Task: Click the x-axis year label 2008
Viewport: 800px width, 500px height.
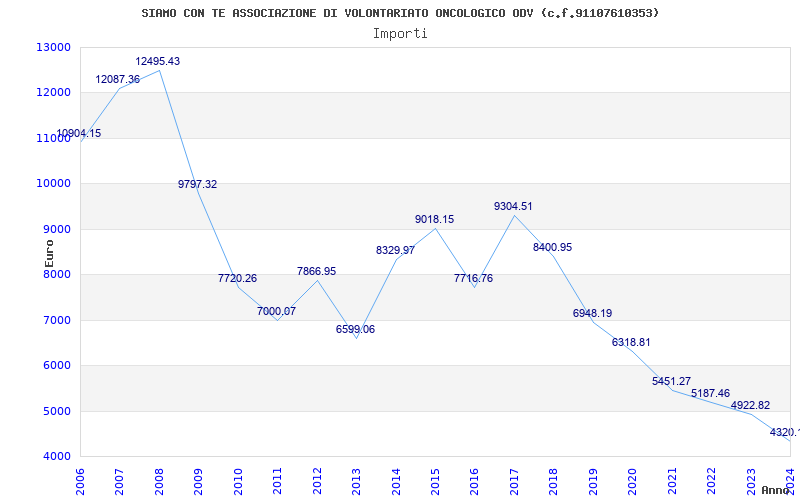Action: pyautogui.click(x=159, y=481)
